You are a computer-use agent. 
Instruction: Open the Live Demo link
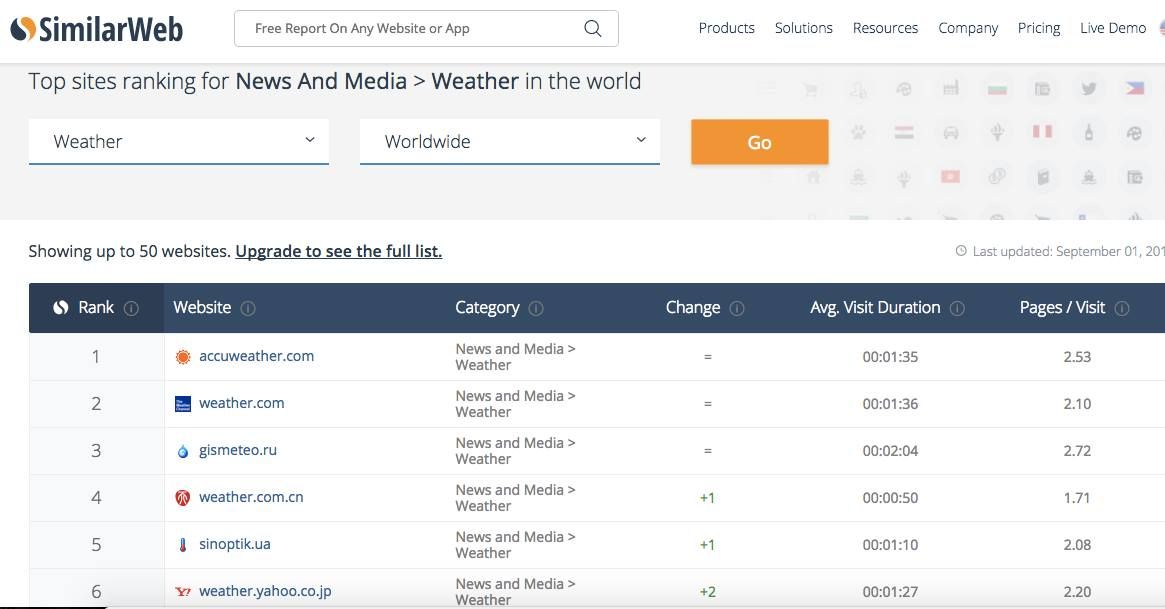[1113, 28]
